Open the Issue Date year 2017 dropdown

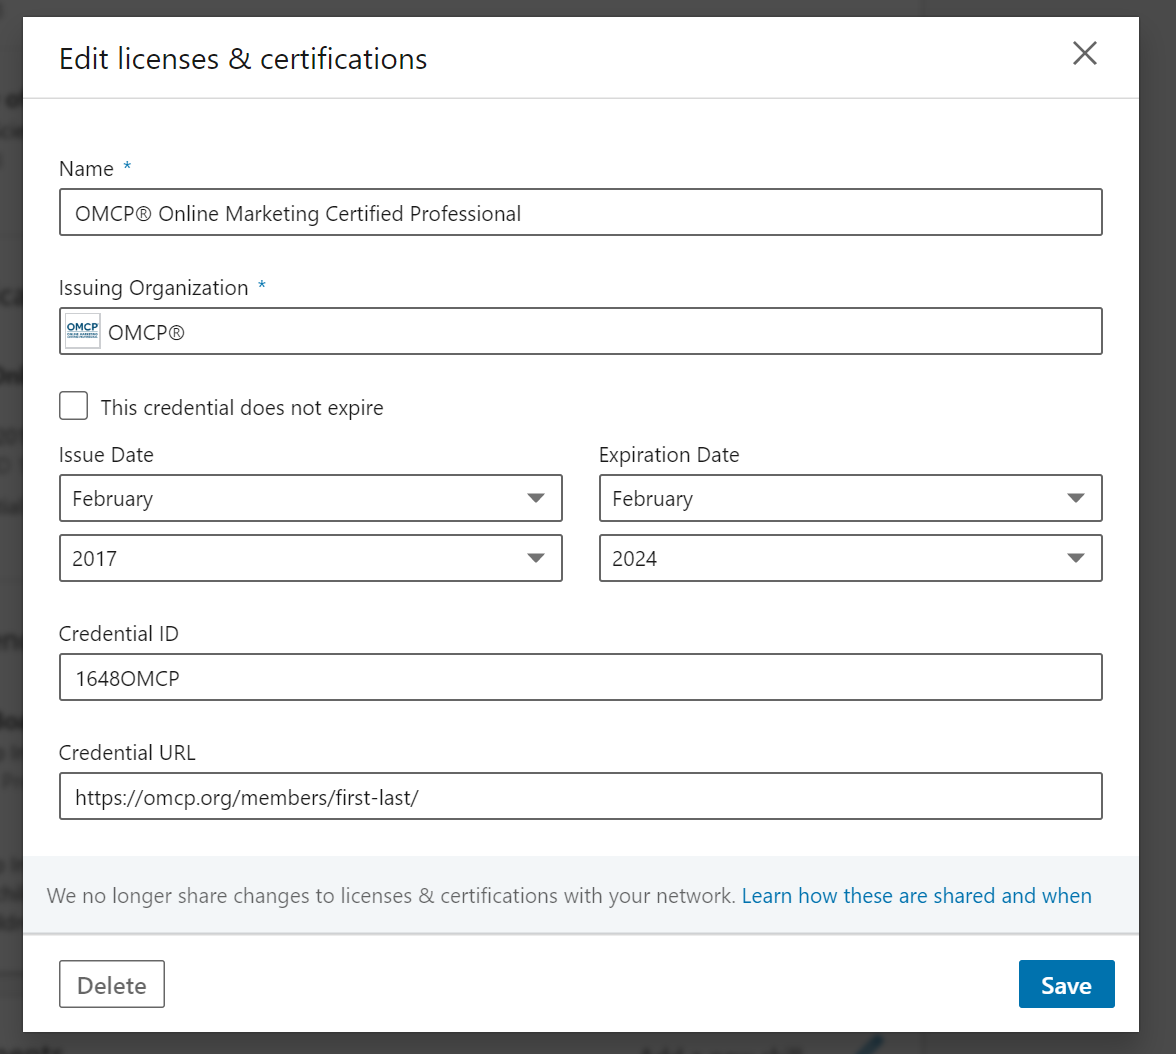[310, 558]
